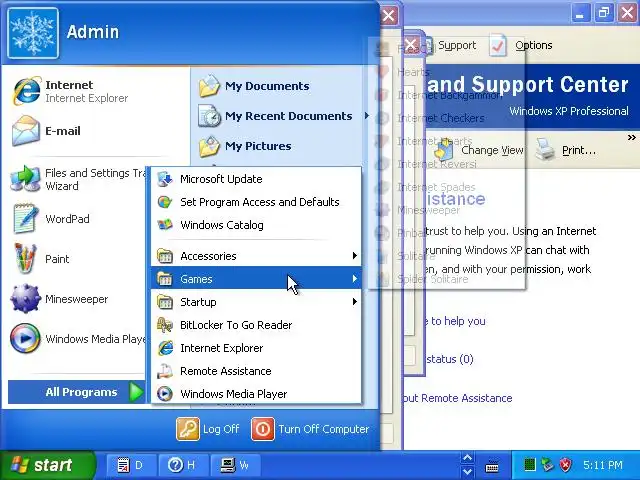Image resolution: width=640 pixels, height=480 pixels.
Task: Expand the Accessories submenu
Action: (256, 256)
